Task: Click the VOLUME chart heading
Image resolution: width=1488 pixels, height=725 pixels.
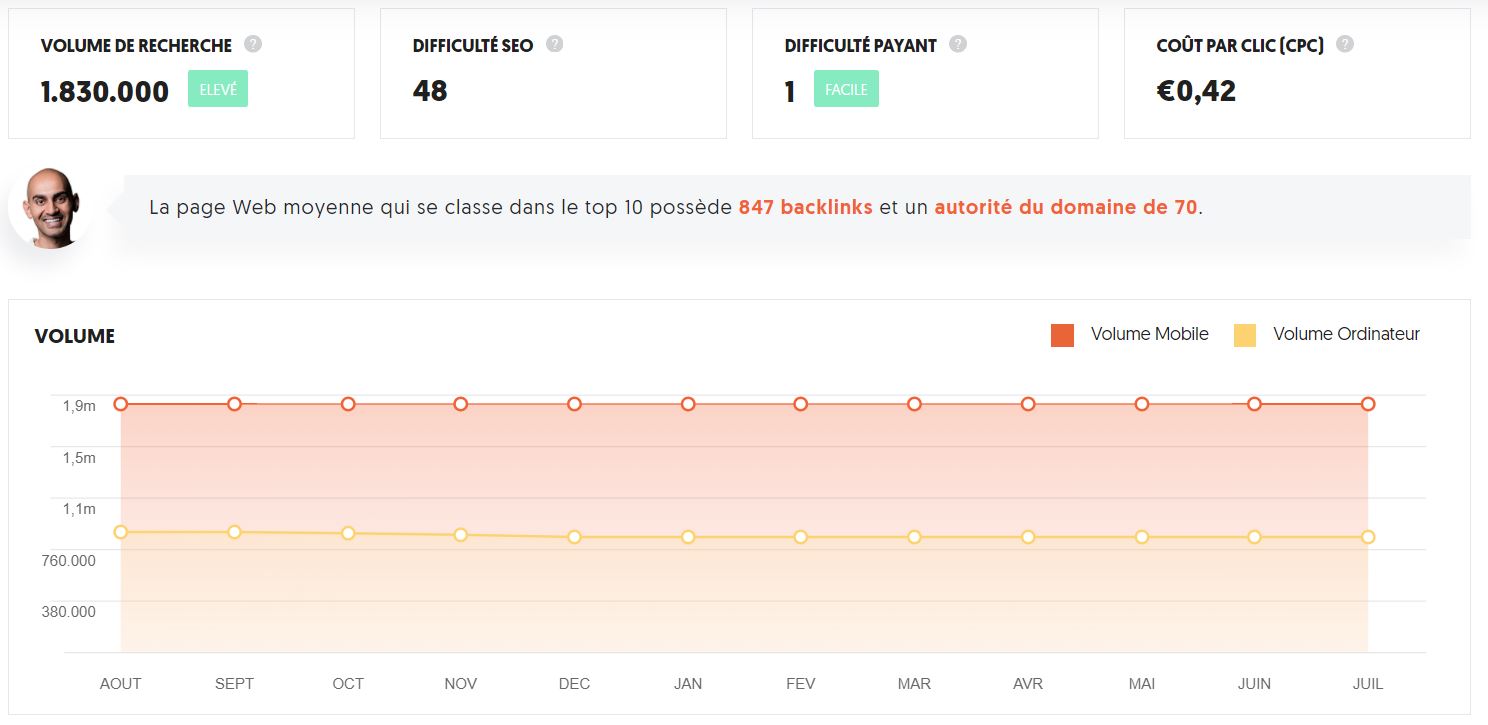Action: pyautogui.click(x=75, y=336)
